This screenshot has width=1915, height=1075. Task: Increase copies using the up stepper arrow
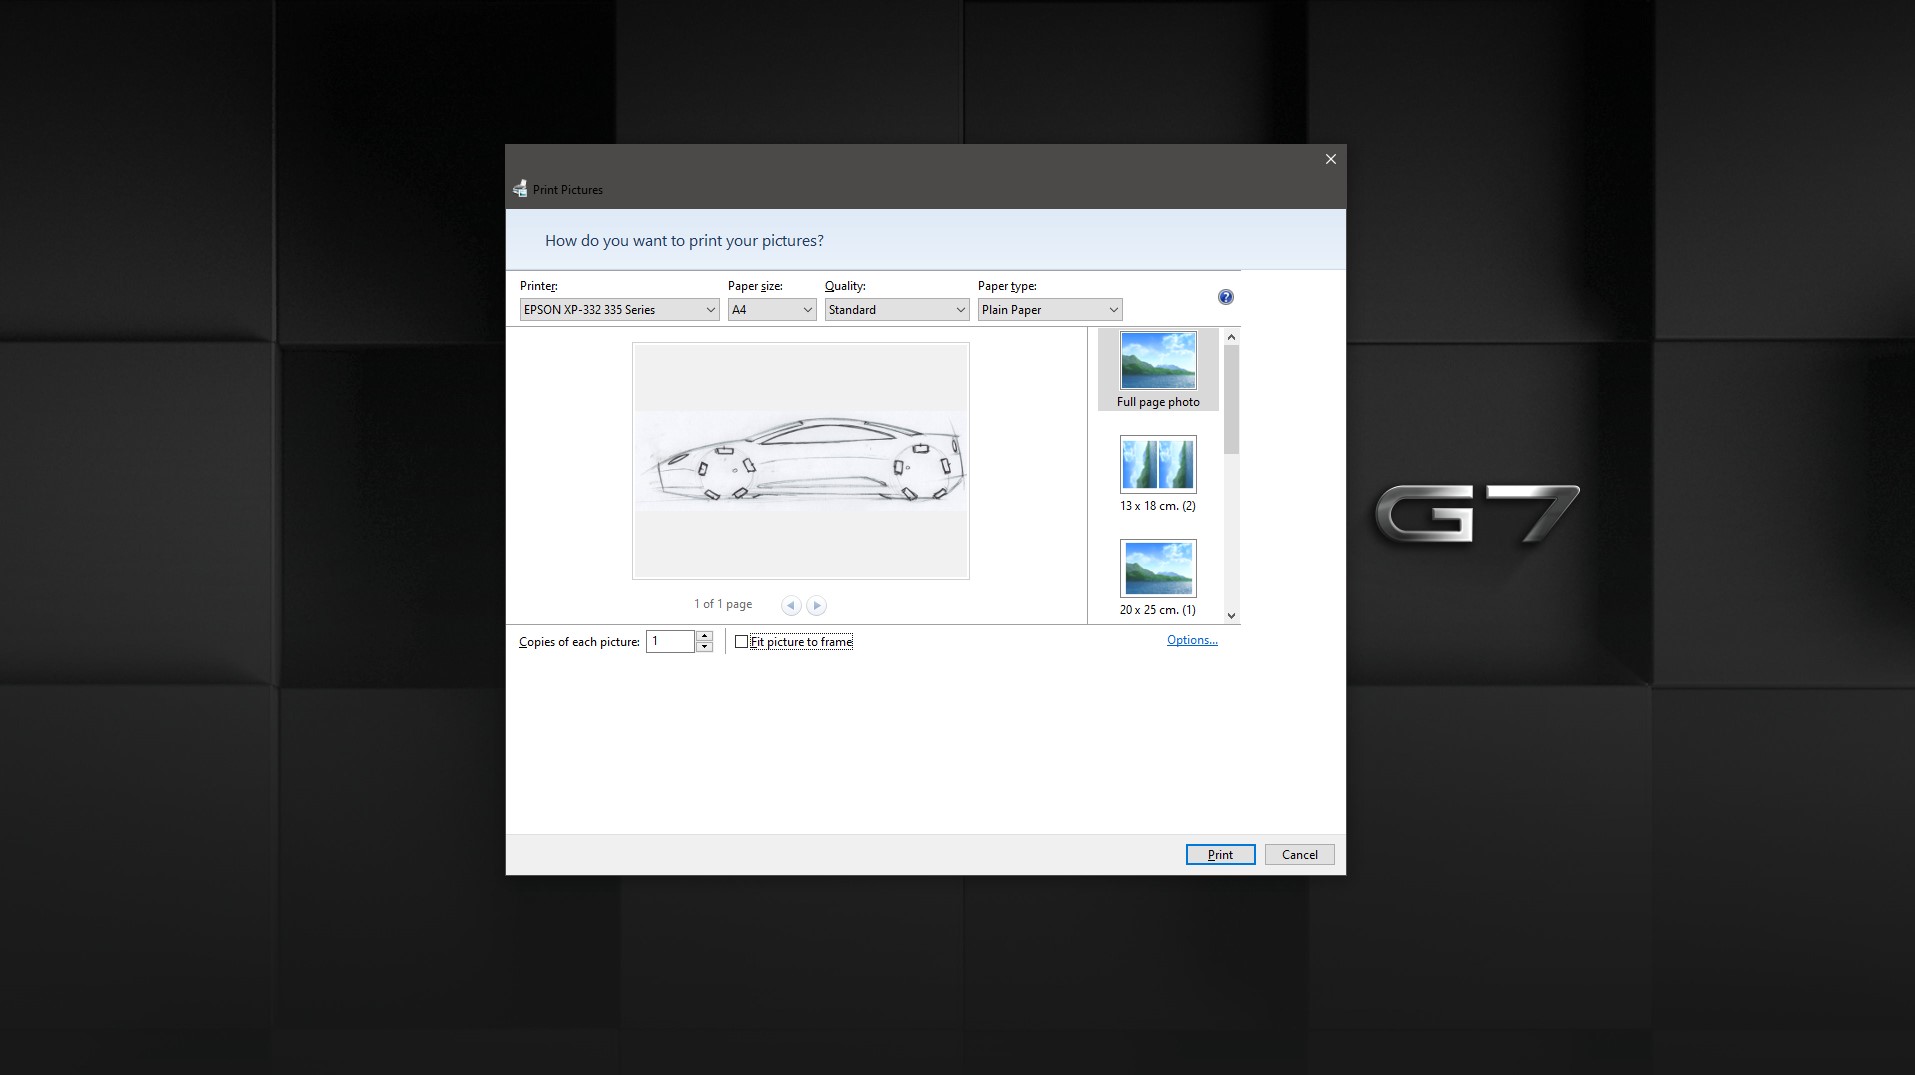704,636
